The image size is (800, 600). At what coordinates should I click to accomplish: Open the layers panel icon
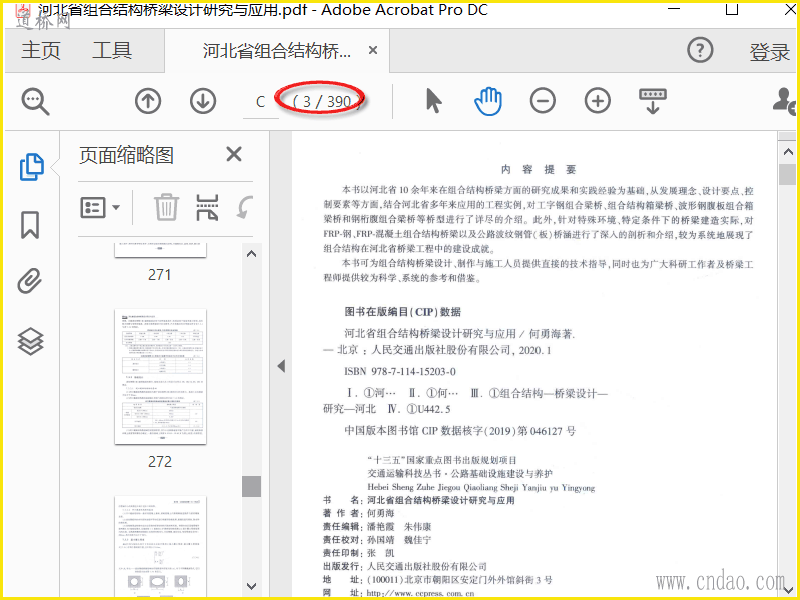pos(30,341)
